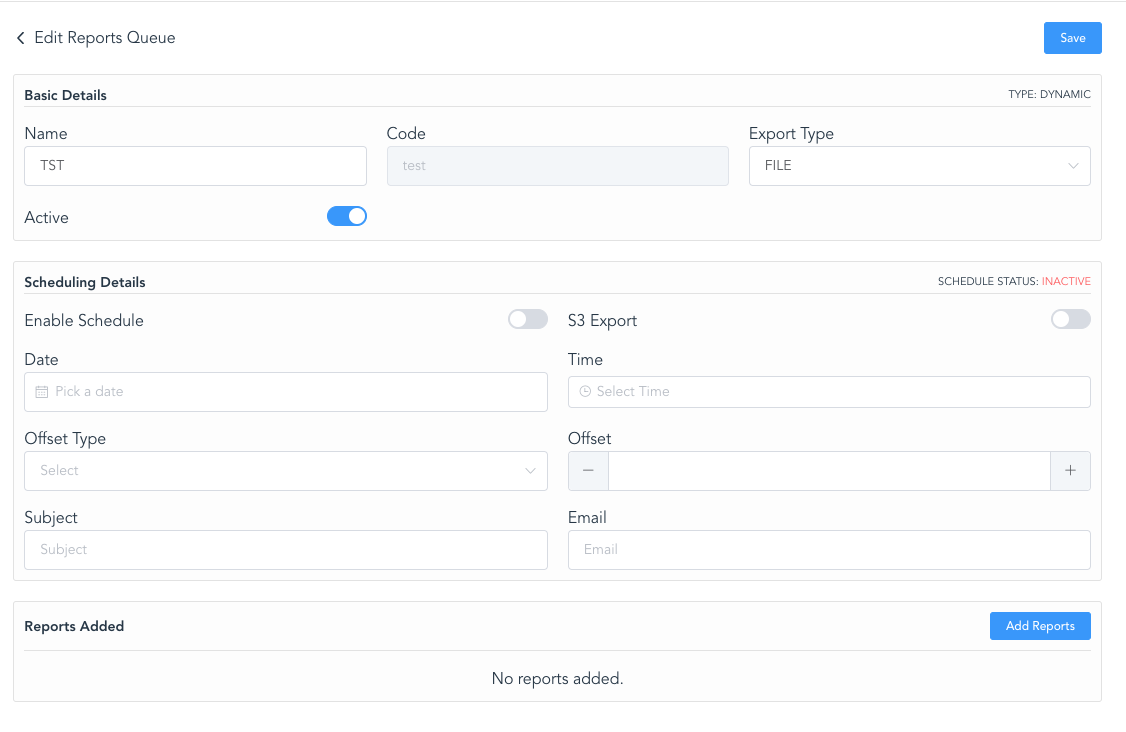Click into the Subject text field
This screenshot has width=1126, height=732.
tap(285, 550)
